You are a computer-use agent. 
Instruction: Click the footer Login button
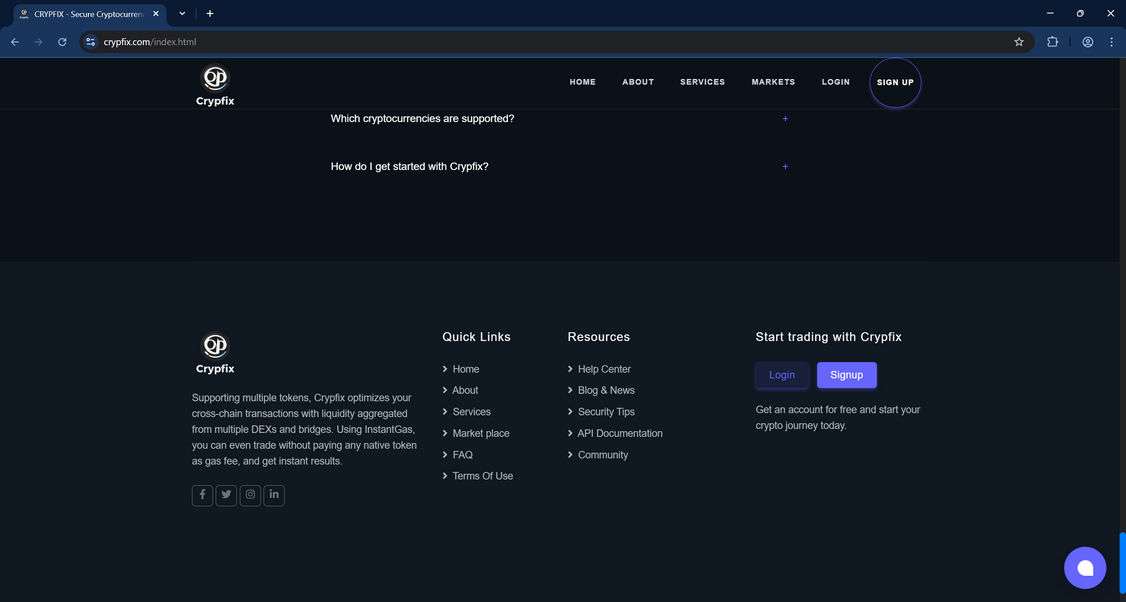[782, 375]
